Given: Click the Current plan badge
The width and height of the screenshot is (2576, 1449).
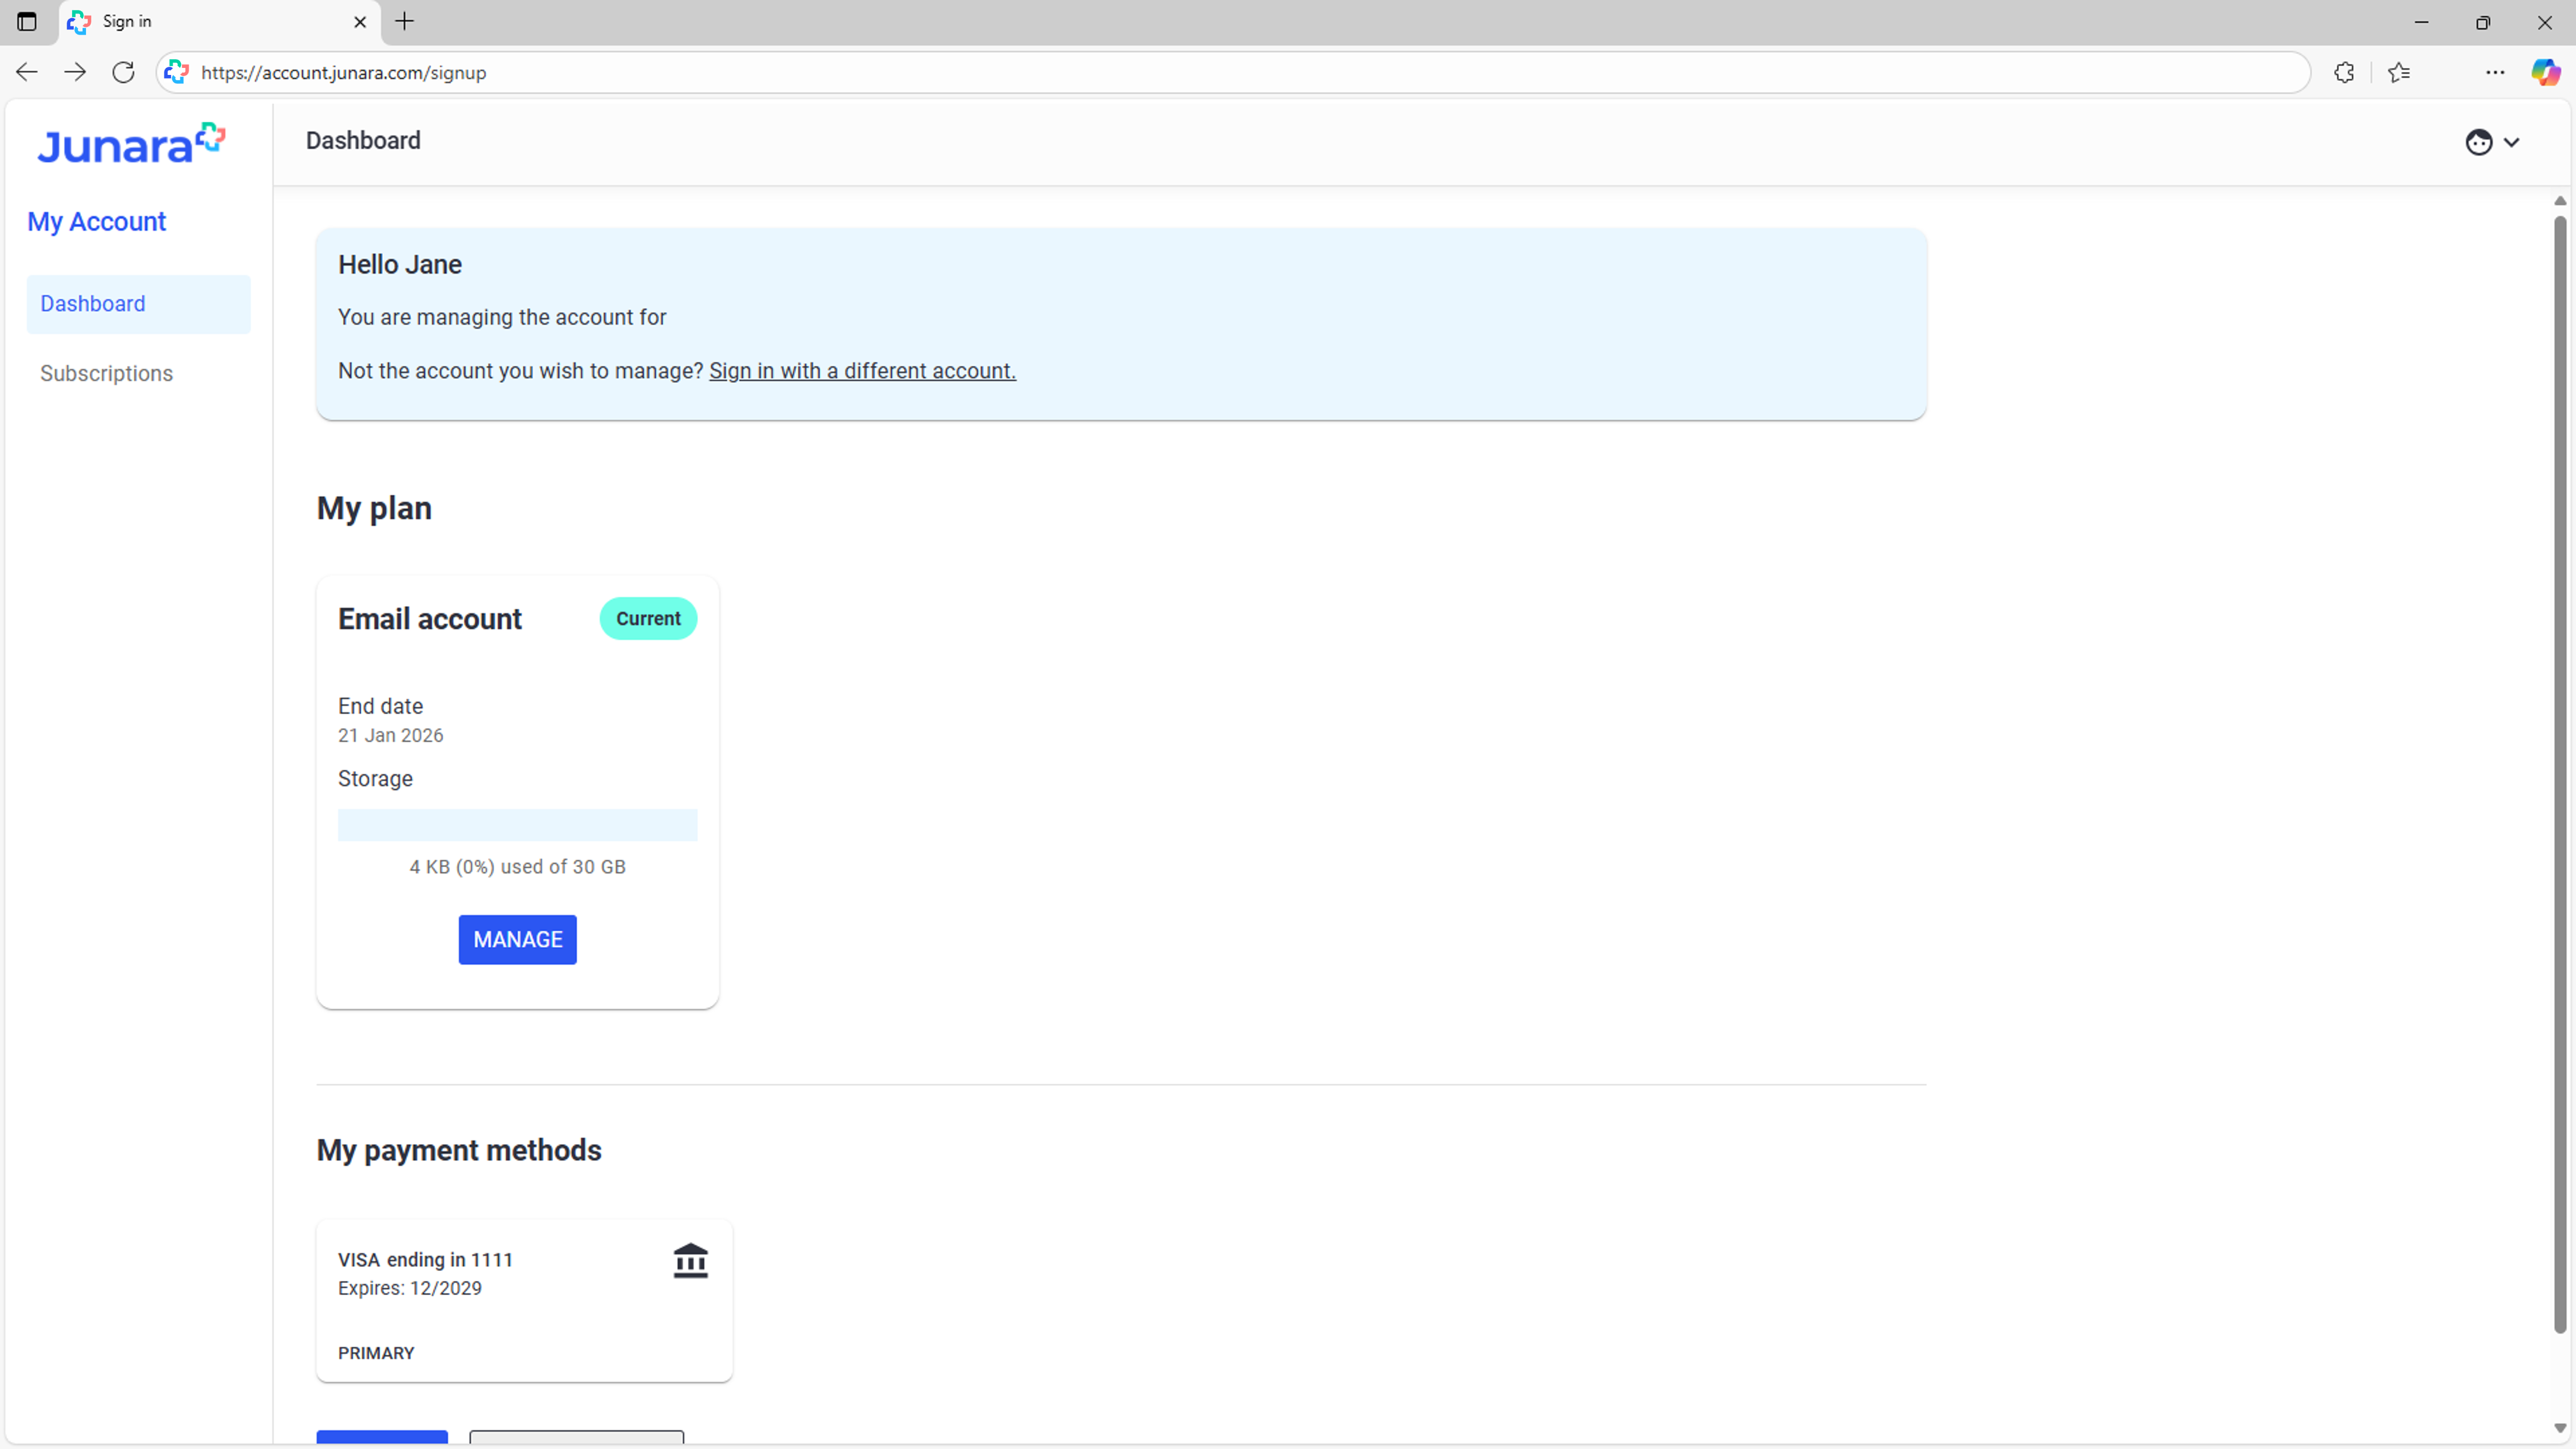Looking at the screenshot, I should point(648,618).
